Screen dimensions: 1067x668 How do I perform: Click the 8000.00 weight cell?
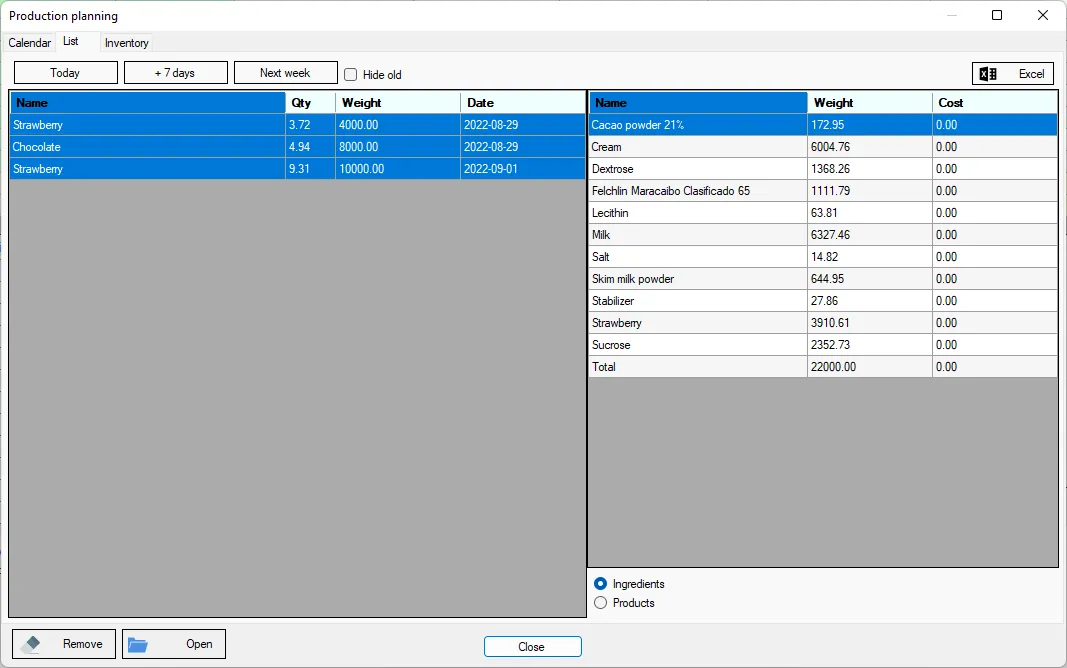[x=398, y=147]
